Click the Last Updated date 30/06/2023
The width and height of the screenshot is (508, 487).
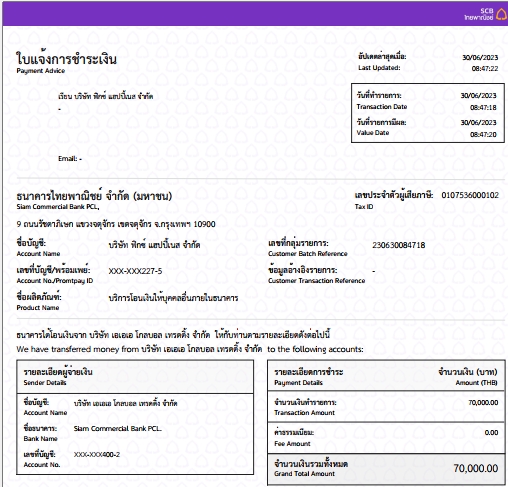pyautogui.click(x=480, y=57)
